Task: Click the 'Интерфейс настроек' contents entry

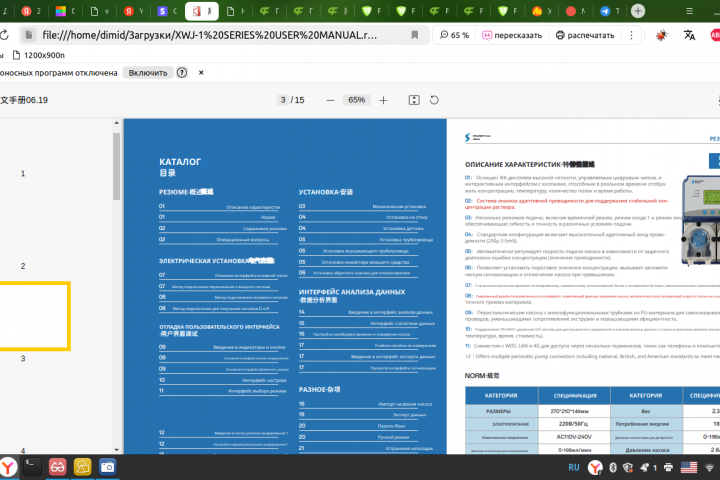Action: pyautogui.click(x=264, y=380)
